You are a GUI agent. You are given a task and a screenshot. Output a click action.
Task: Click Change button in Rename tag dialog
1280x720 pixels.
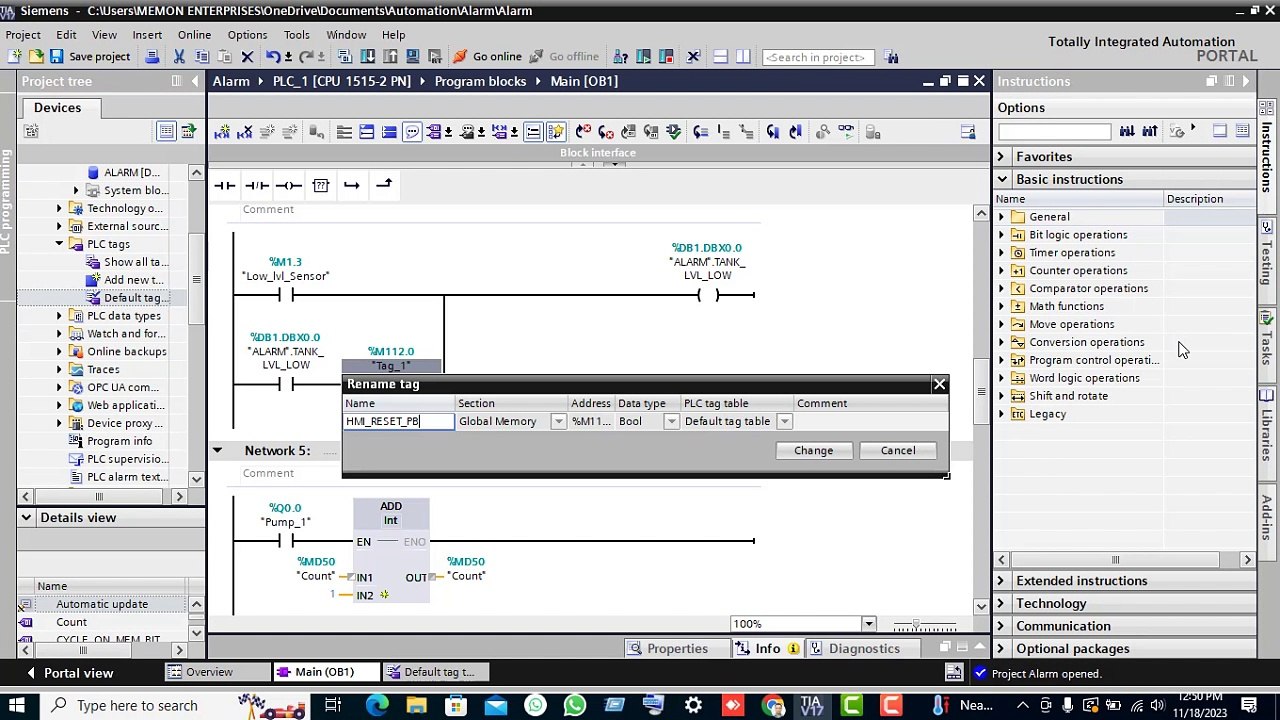coord(813,450)
